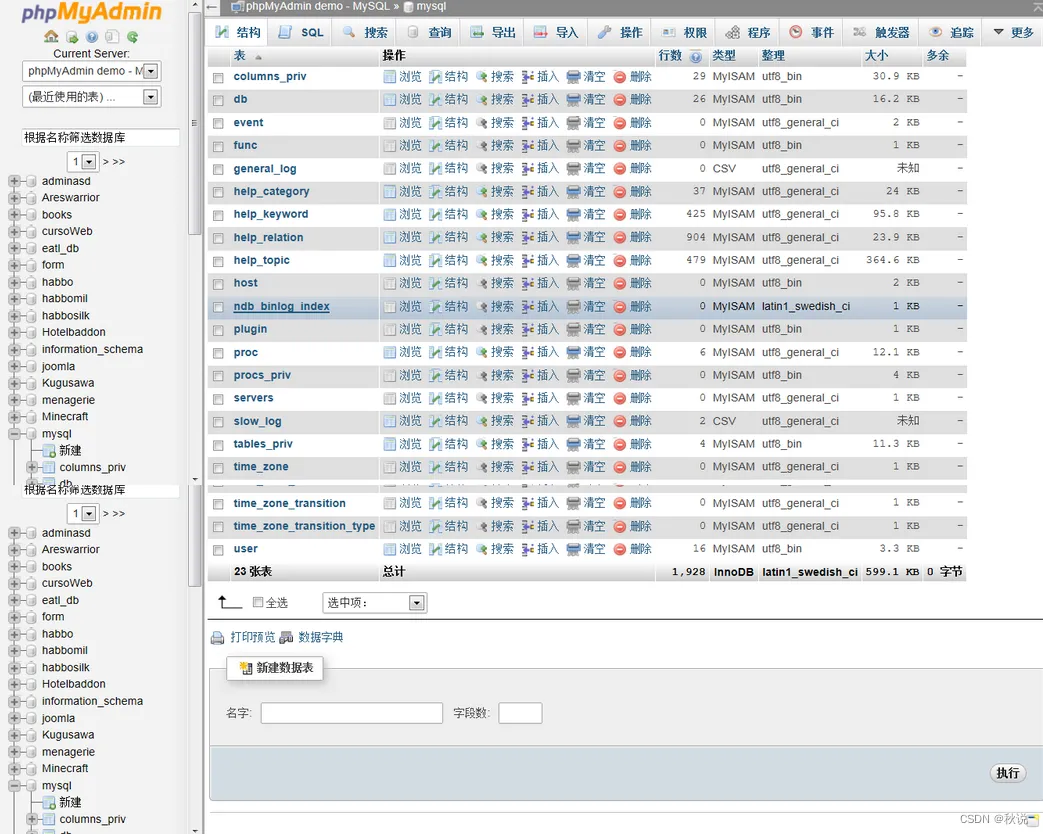
Task: Switch to the Structure tab
Action: [x=238, y=33]
